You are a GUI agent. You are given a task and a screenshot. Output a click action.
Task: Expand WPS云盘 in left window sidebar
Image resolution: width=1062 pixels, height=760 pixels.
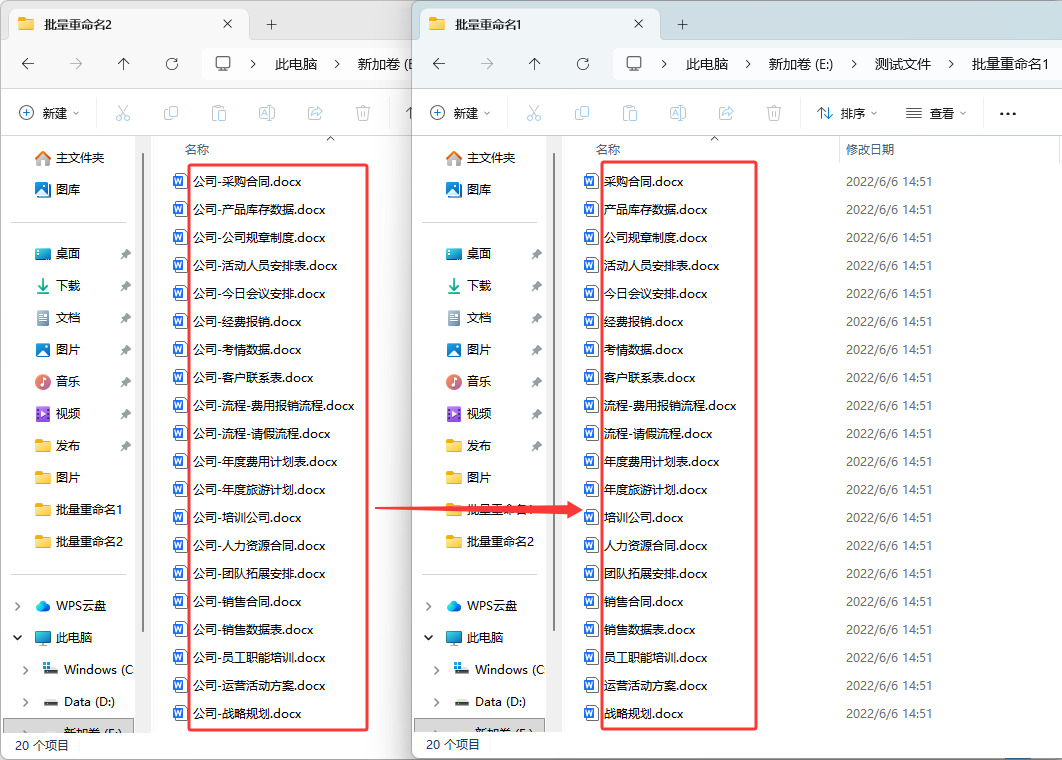coord(18,606)
